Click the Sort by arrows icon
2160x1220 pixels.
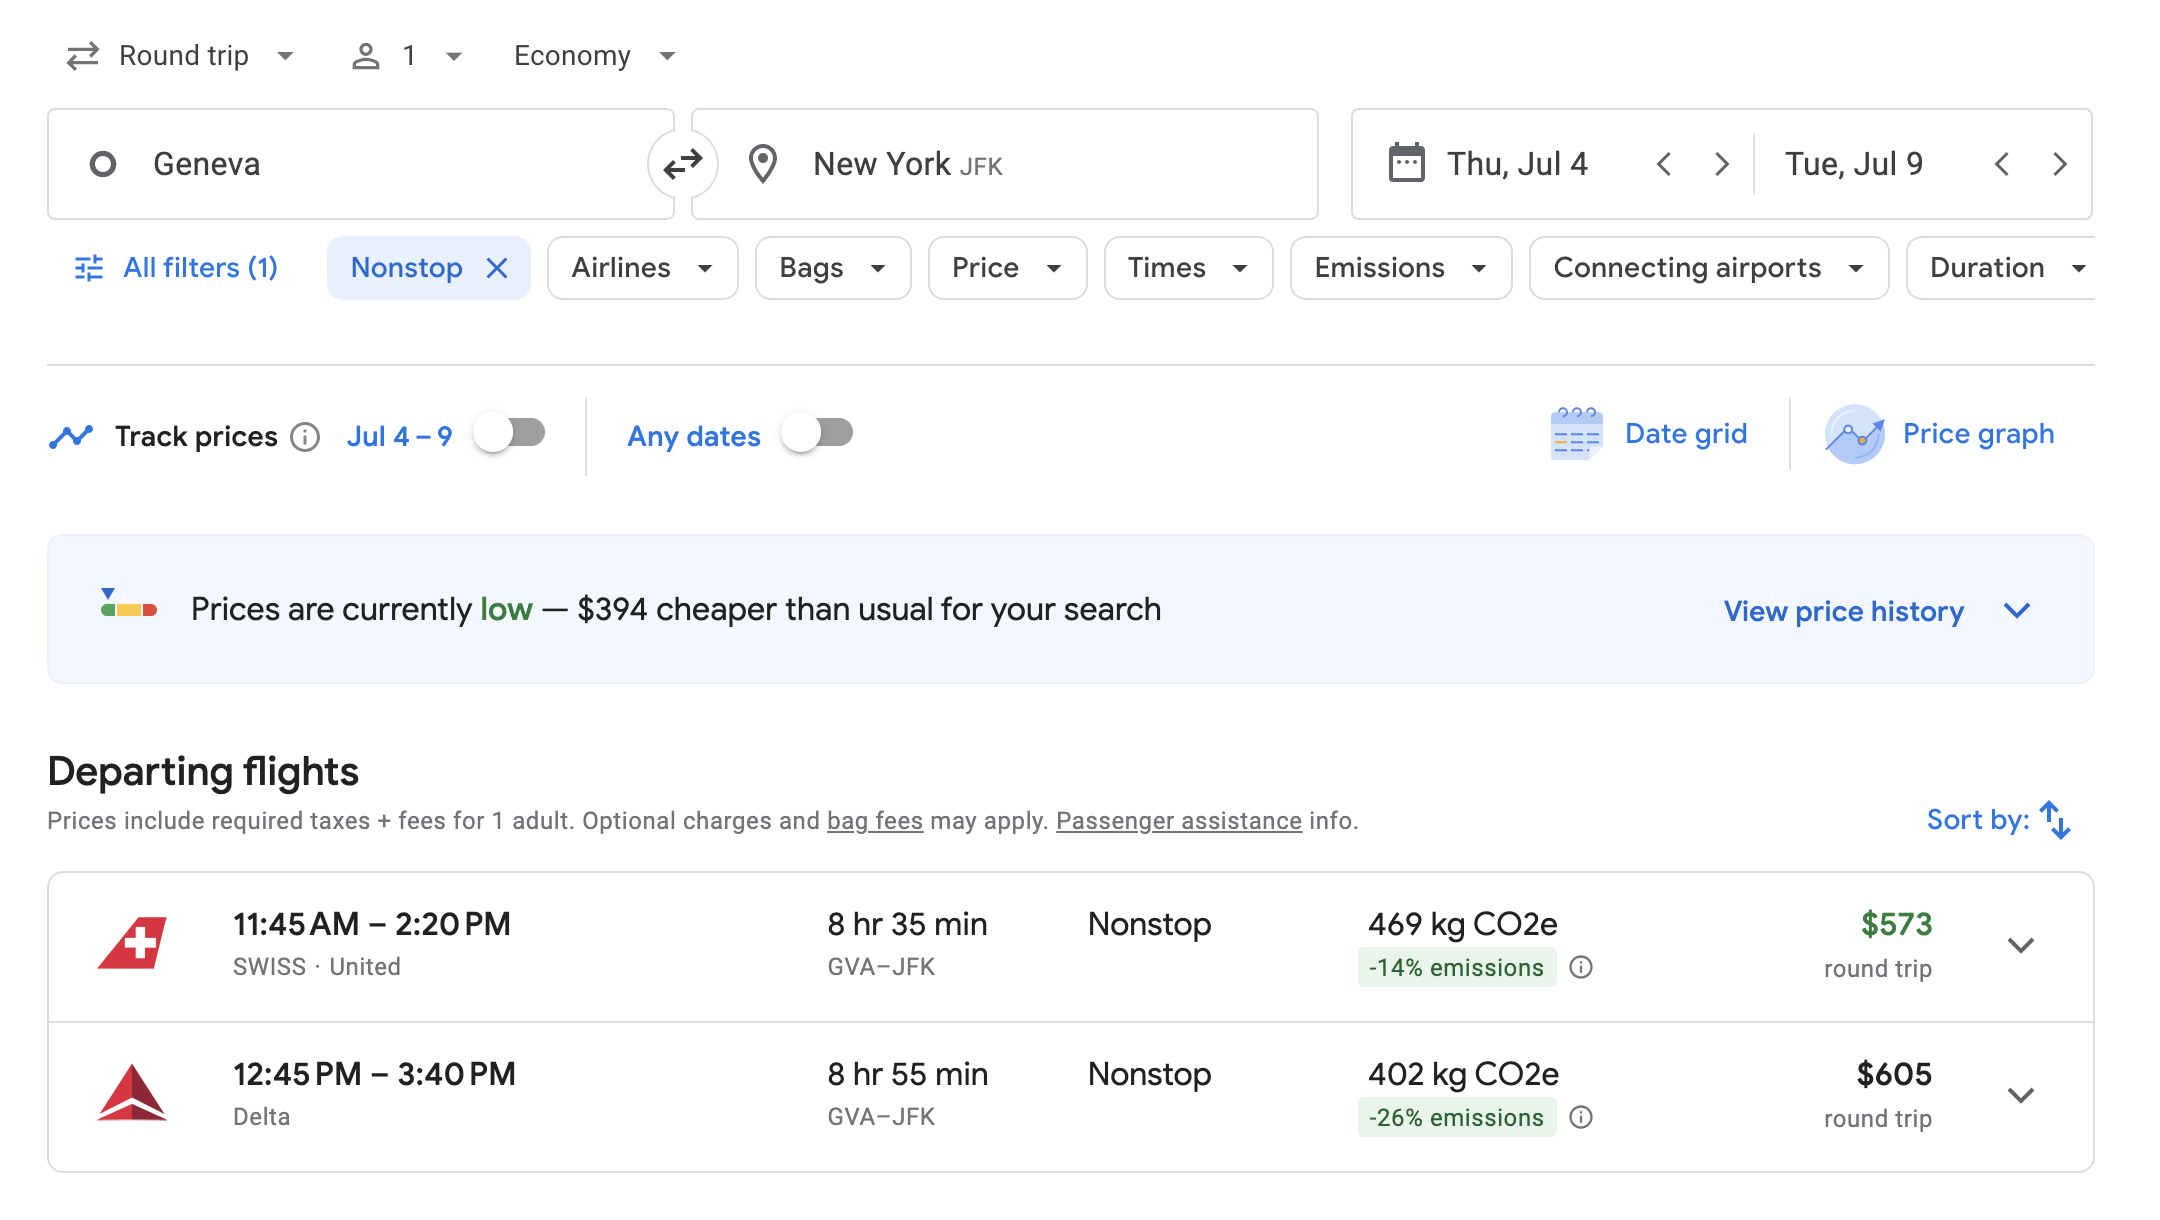click(2055, 820)
